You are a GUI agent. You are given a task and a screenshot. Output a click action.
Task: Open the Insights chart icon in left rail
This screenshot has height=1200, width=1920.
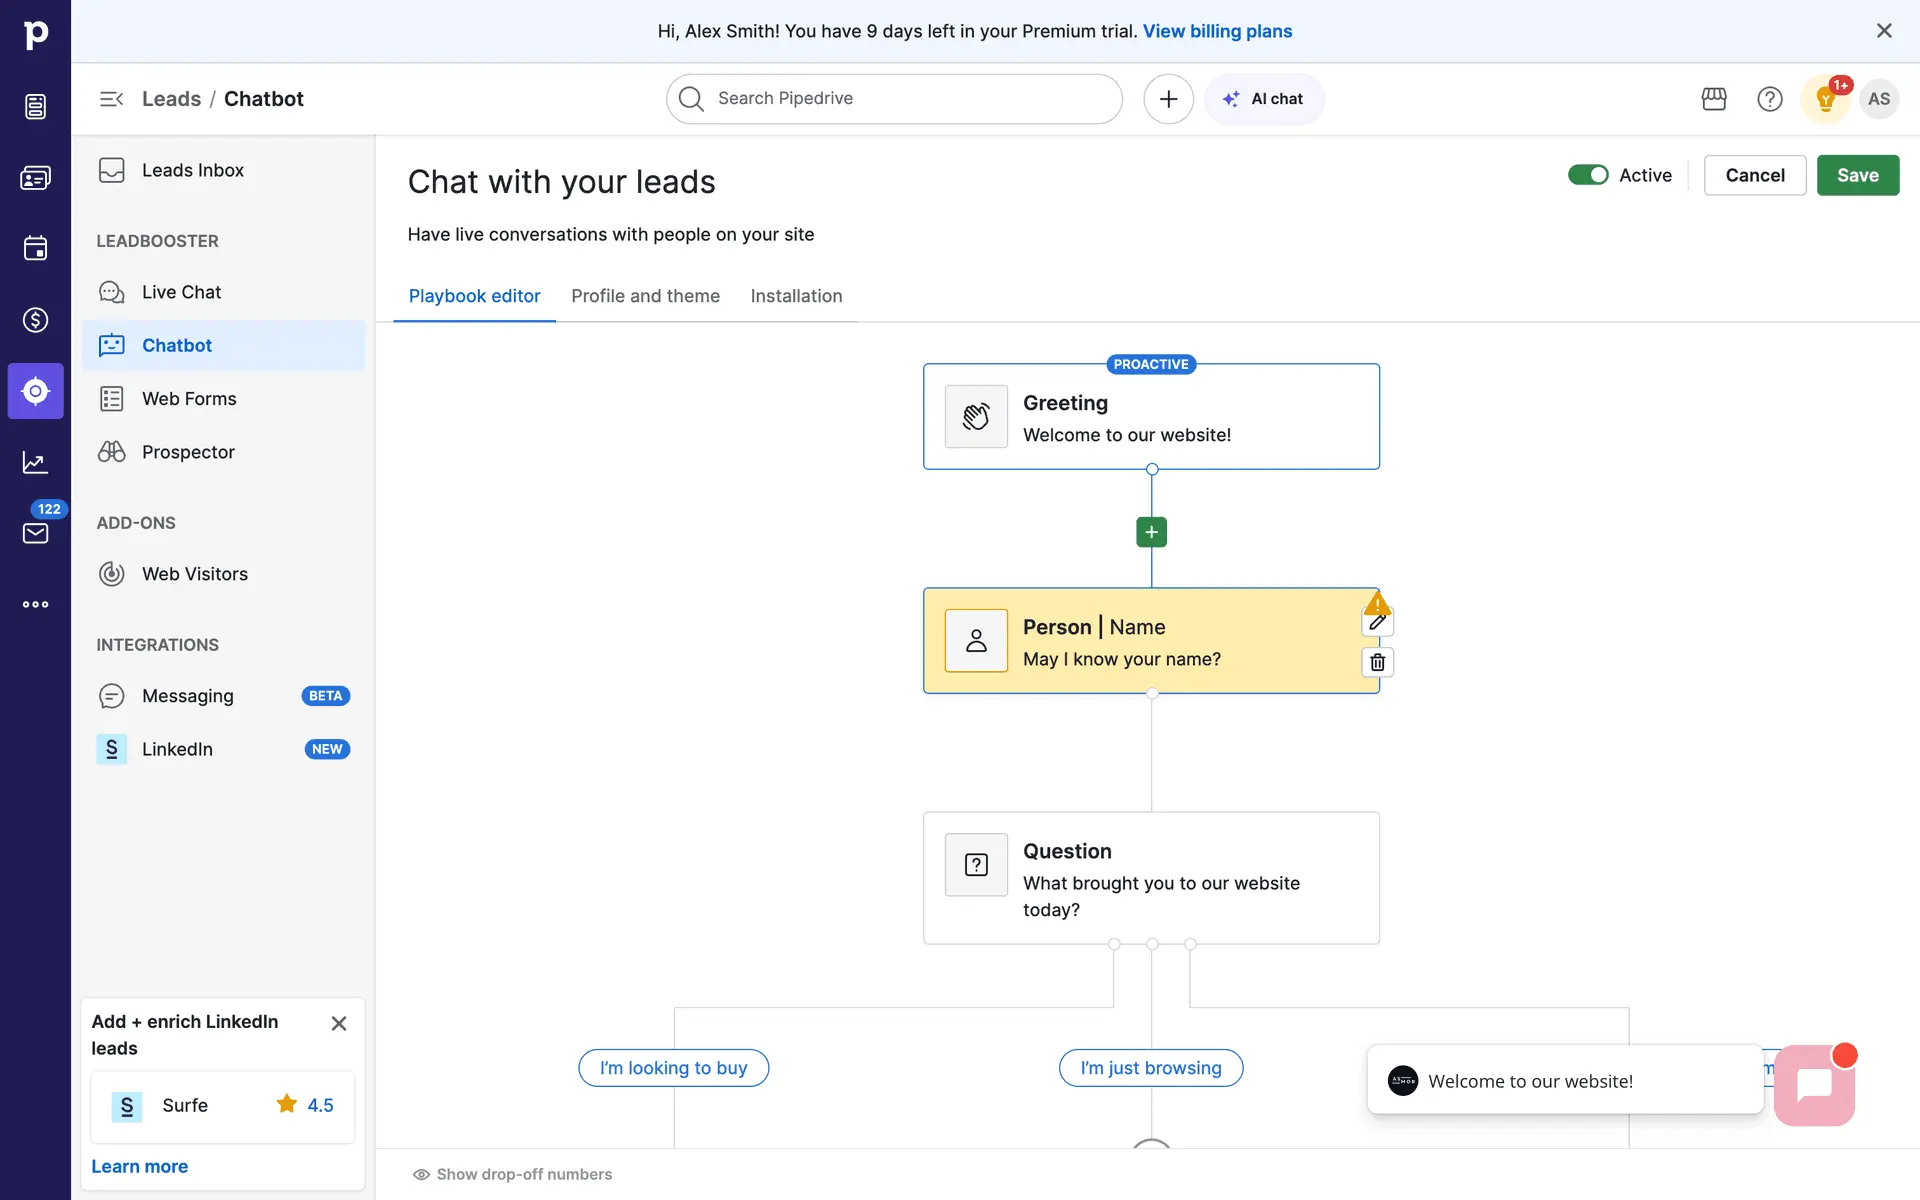pyautogui.click(x=35, y=462)
